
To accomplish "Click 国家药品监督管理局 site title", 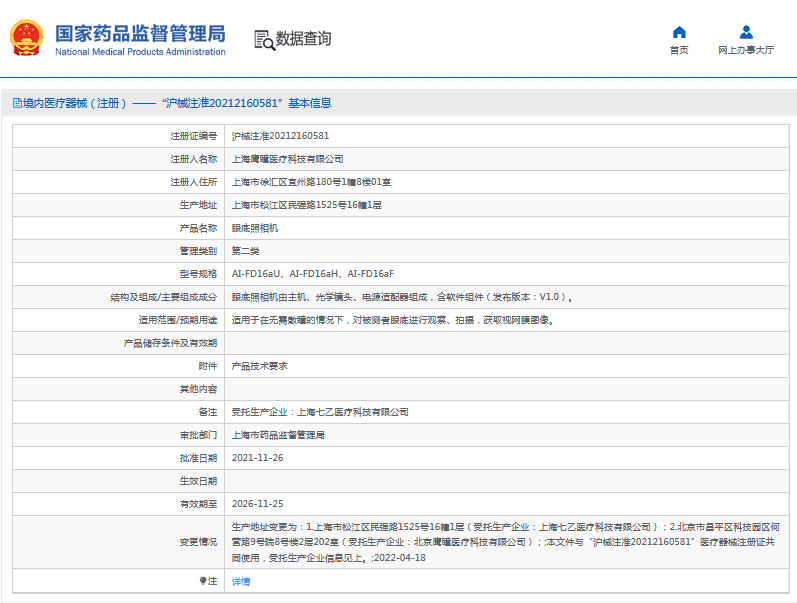I will [140, 34].
